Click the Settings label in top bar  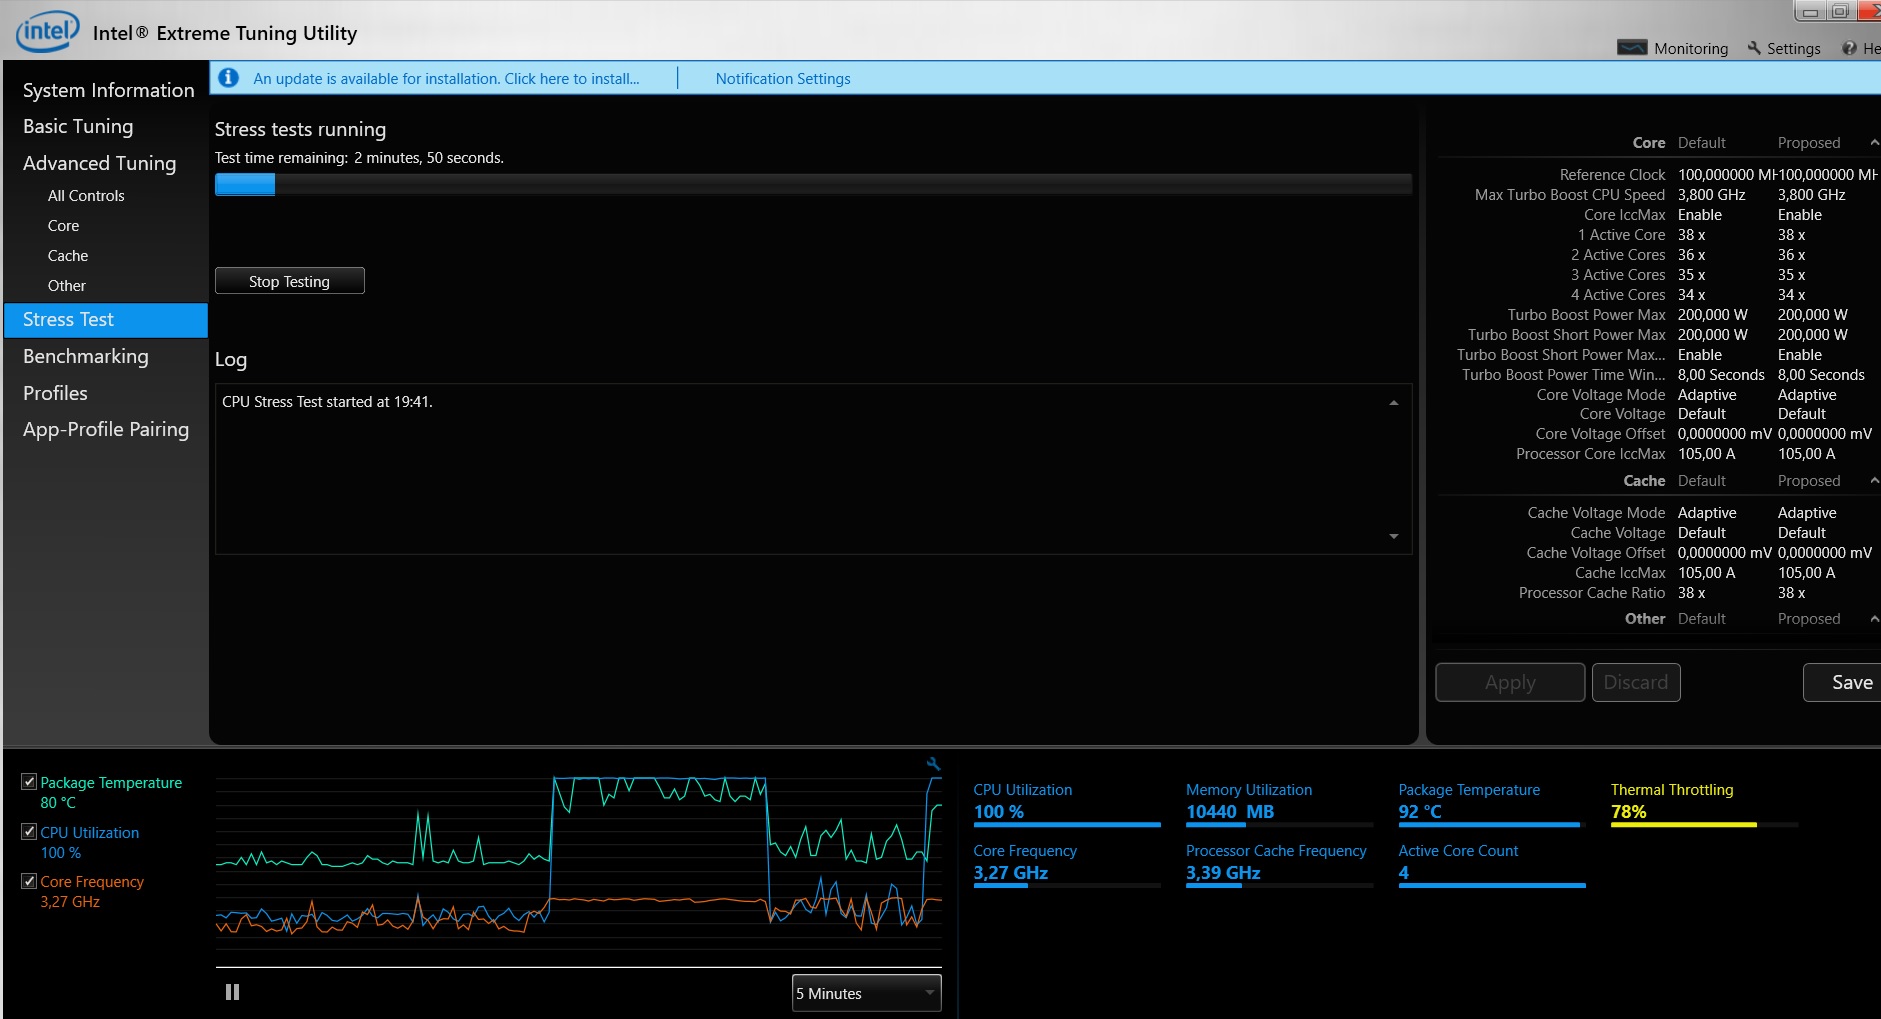[1793, 48]
